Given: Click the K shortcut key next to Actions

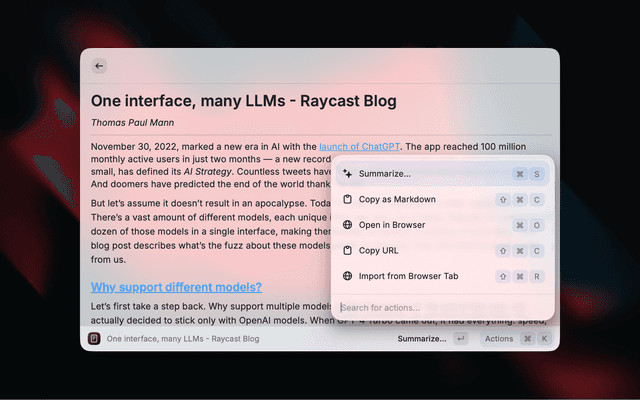Looking at the screenshot, I should [x=544, y=339].
